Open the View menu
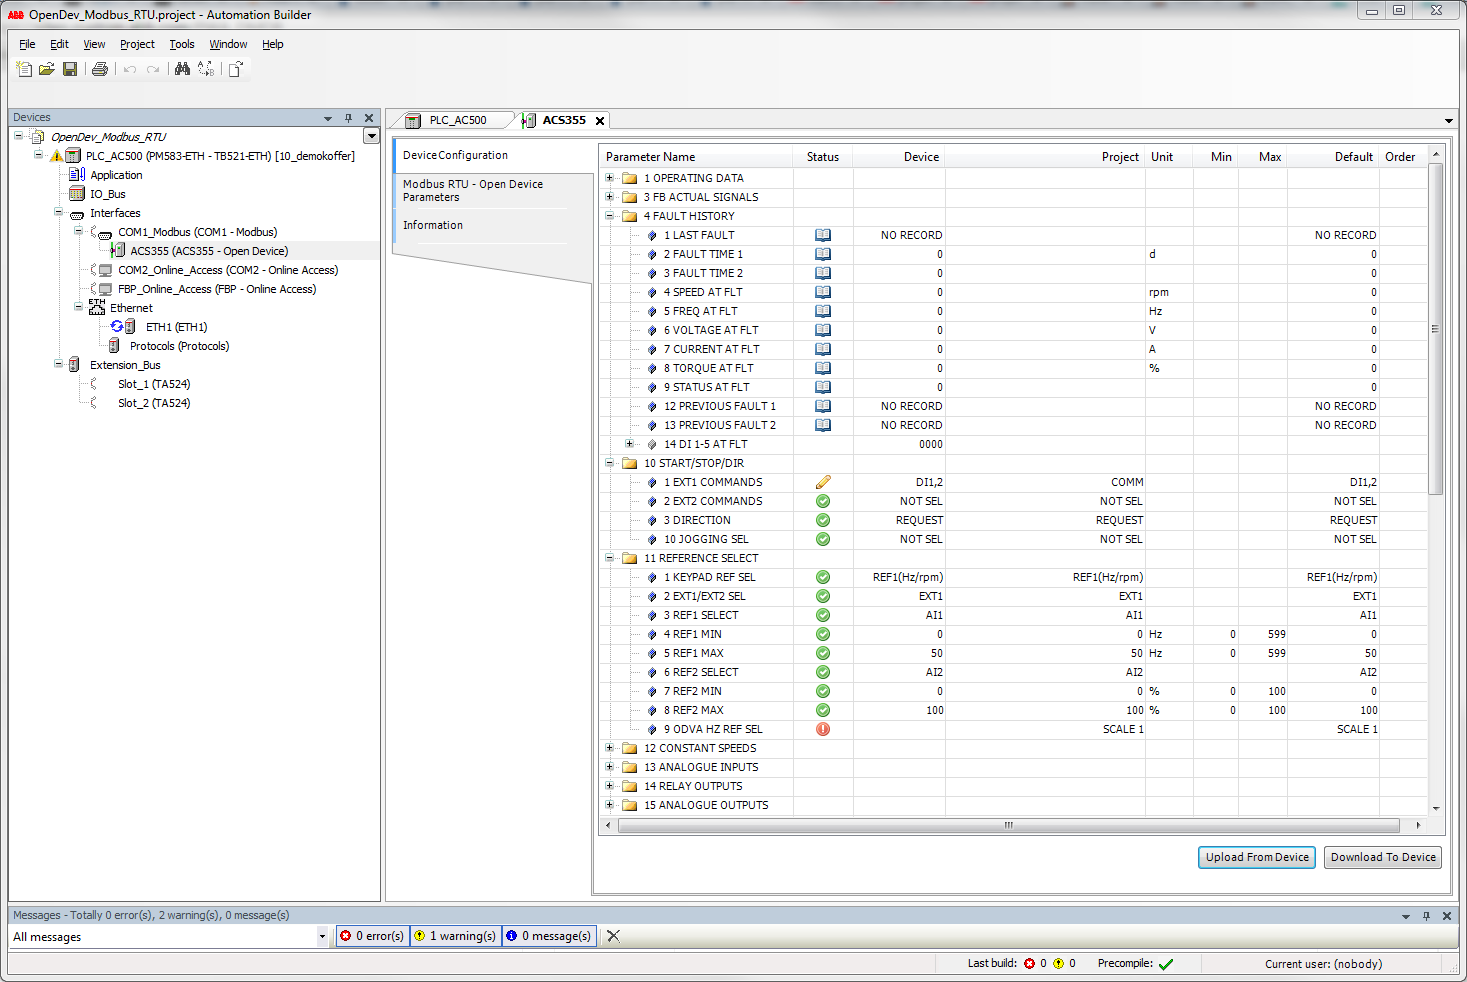1467x982 pixels. (94, 44)
